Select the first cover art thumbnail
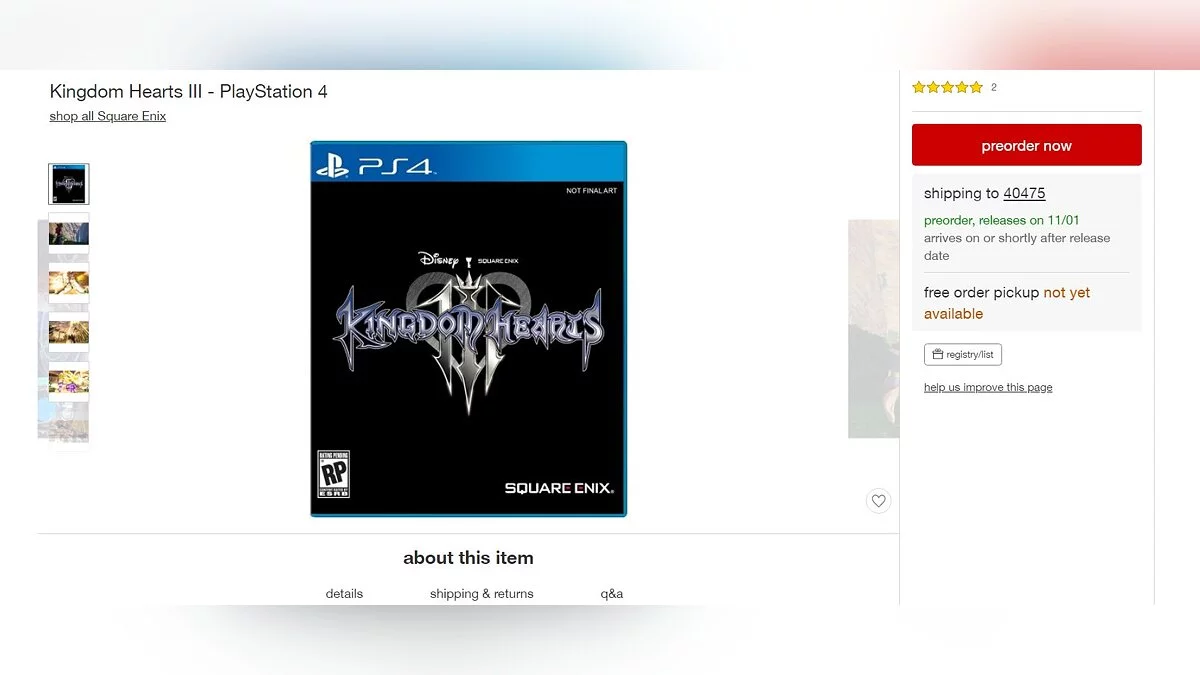This screenshot has width=1200, height=675. pyautogui.click(x=69, y=184)
